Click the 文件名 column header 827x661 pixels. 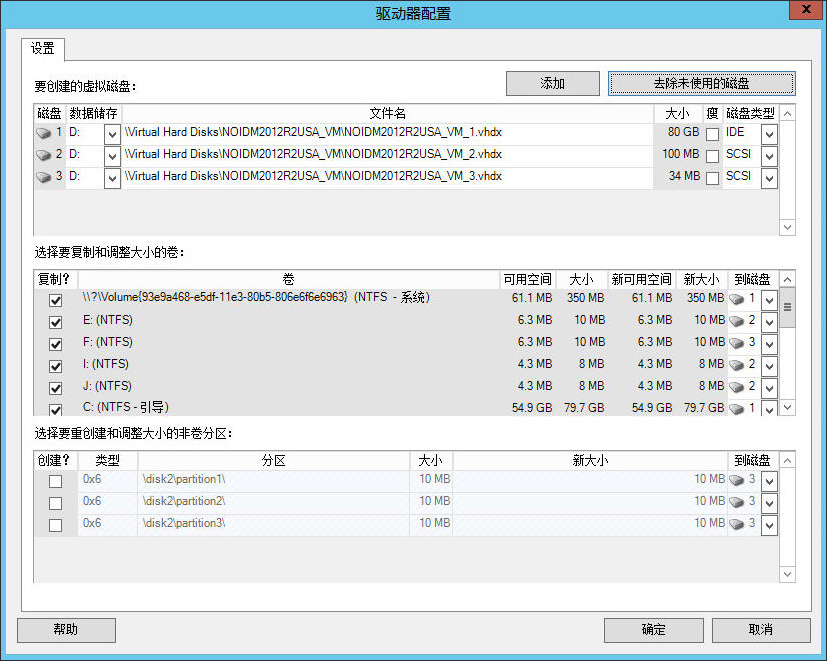coord(387,113)
